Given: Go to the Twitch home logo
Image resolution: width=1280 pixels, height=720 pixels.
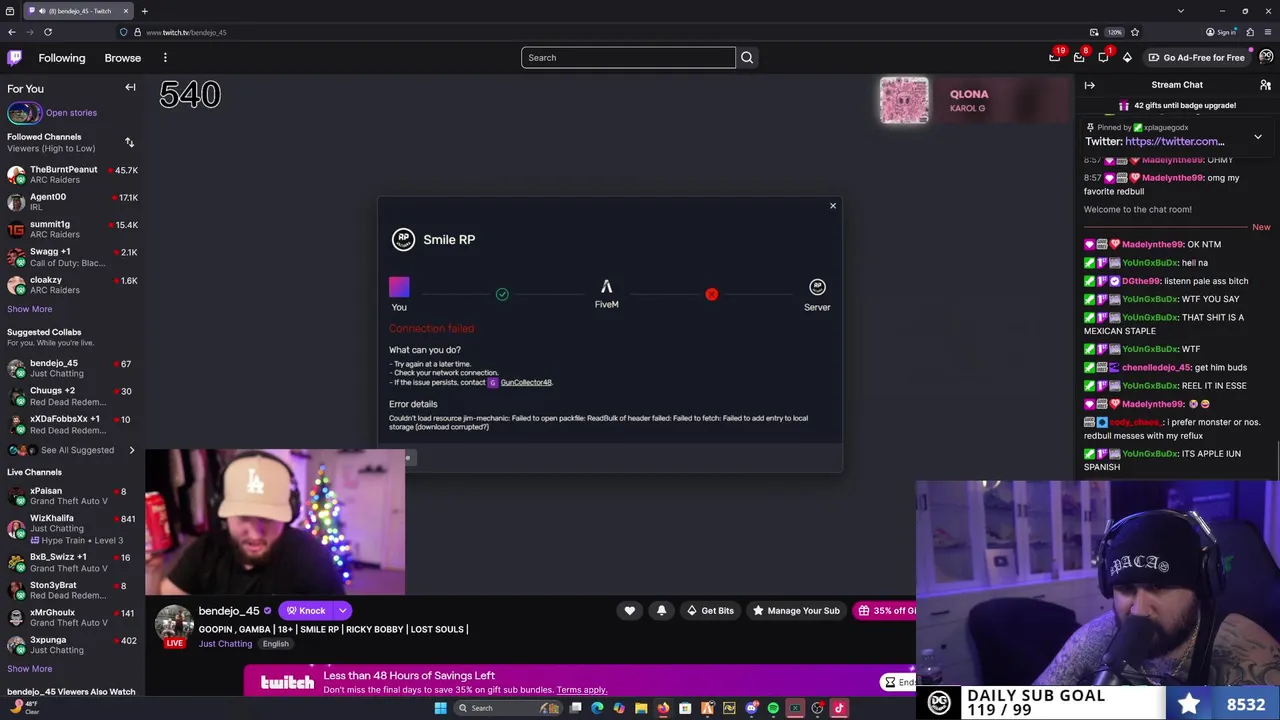Looking at the screenshot, I should 13,58.
